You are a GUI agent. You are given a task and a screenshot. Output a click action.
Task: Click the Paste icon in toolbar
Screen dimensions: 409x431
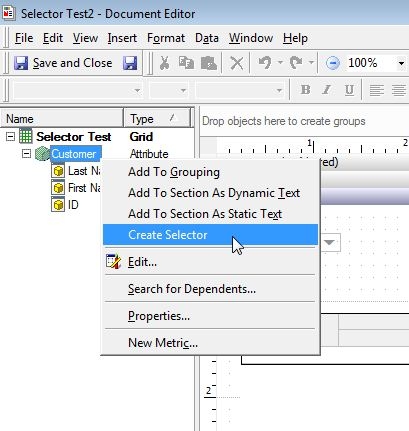pos(209,63)
